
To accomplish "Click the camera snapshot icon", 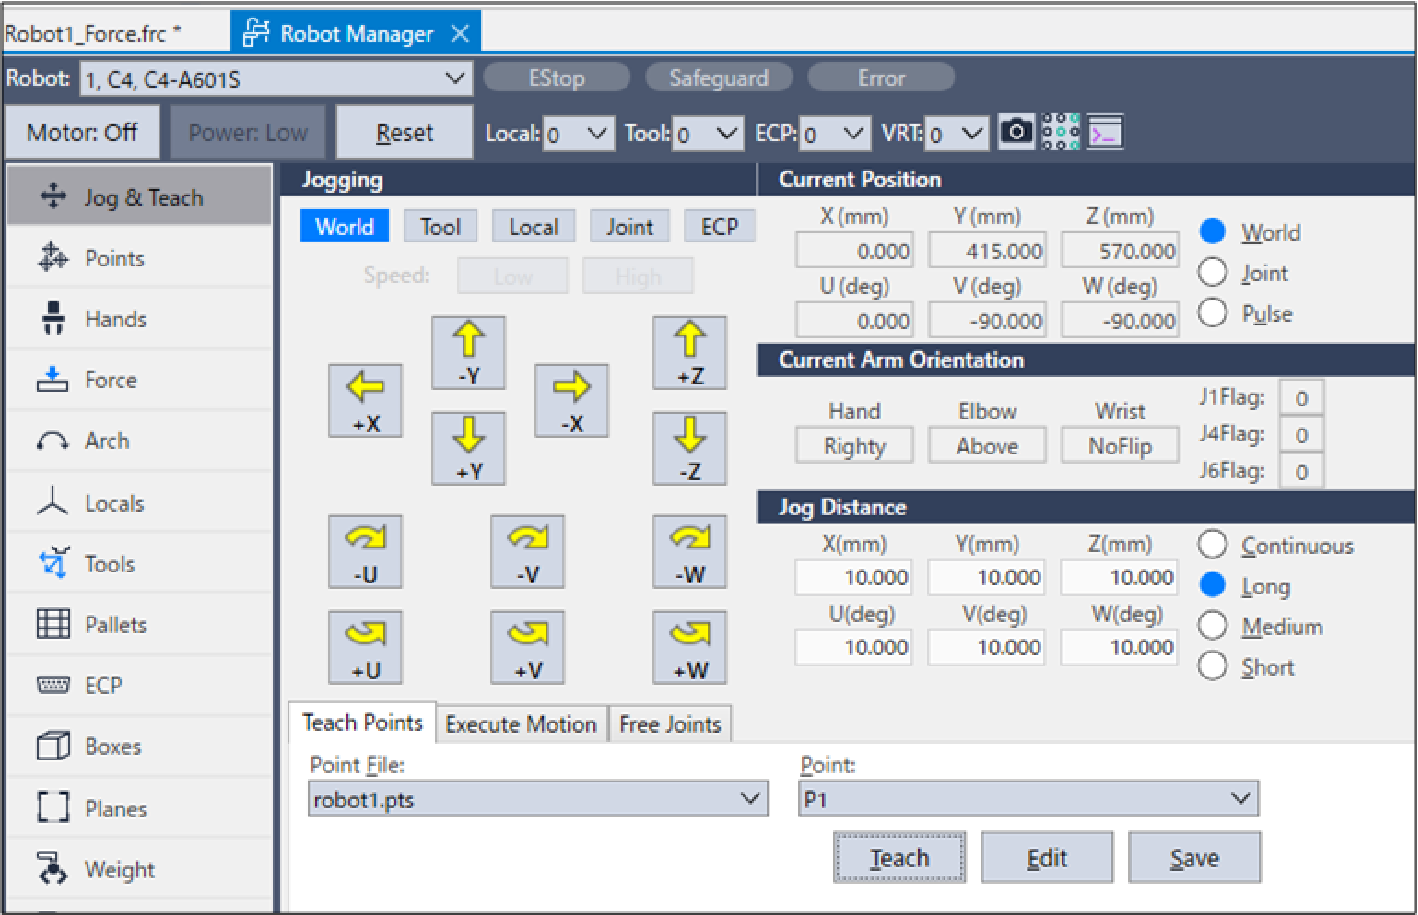I will pos(1016,132).
